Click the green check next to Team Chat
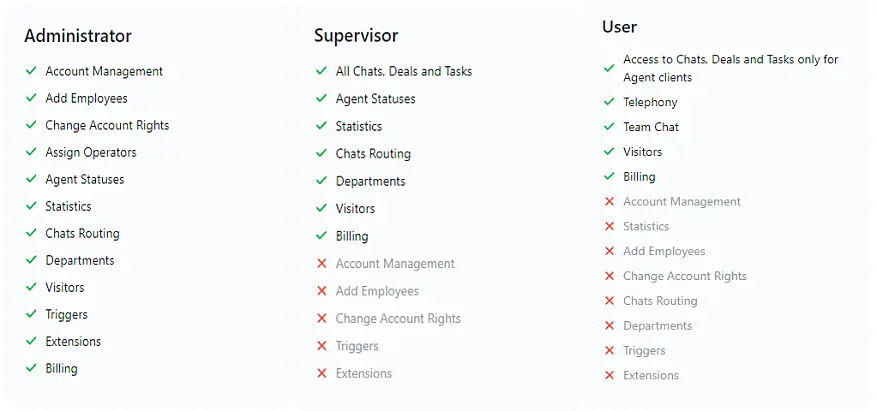877x411 pixels. click(609, 127)
